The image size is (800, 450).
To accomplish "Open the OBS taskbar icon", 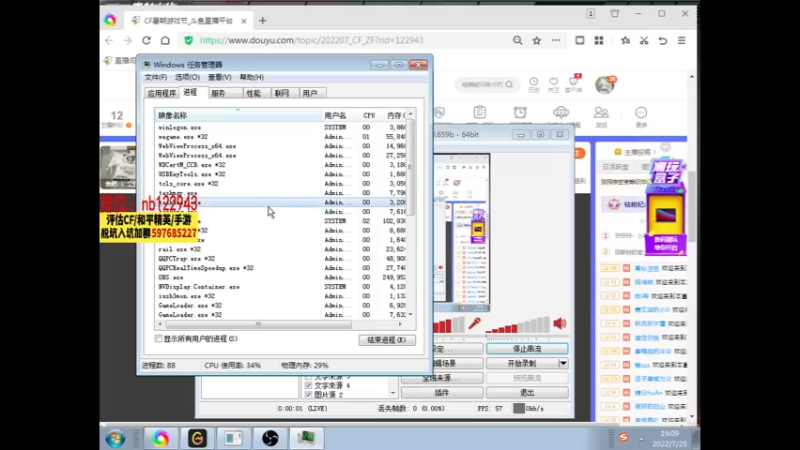I will pyautogui.click(x=270, y=438).
